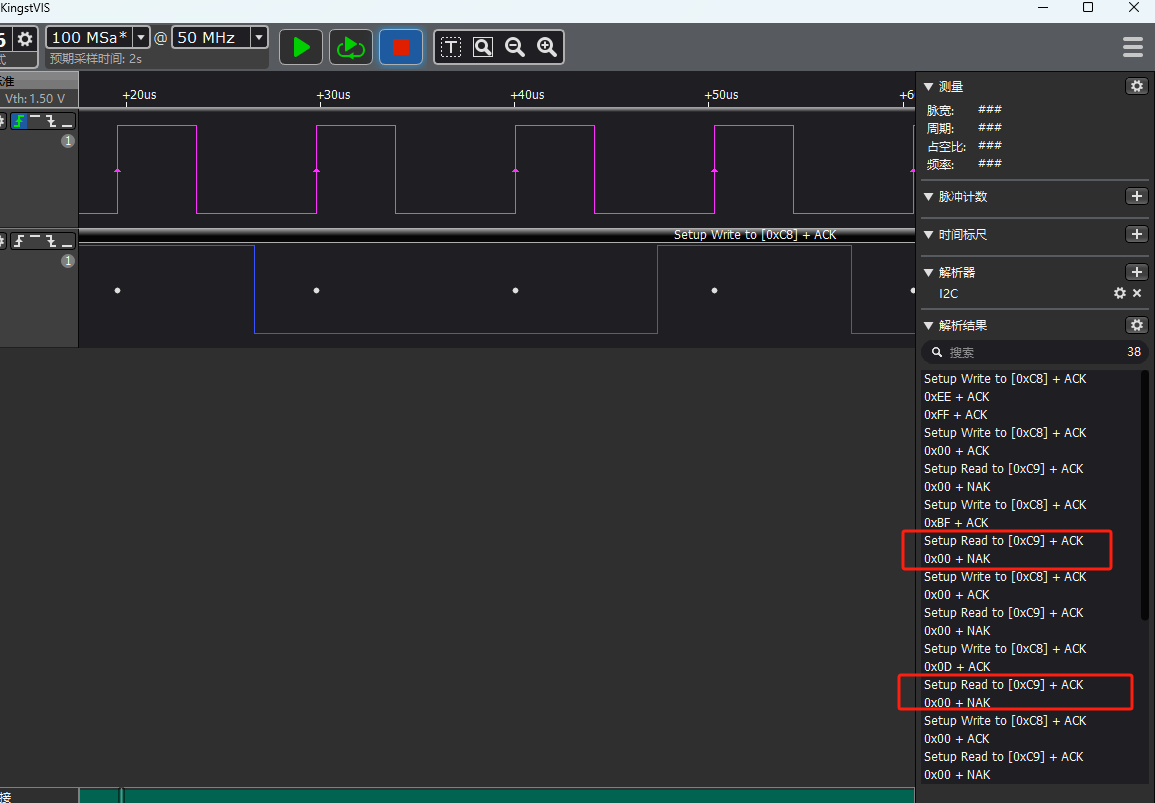1155x803 pixels.
Task: Collapse the 解析器 analyzer section
Action: (x=928, y=273)
